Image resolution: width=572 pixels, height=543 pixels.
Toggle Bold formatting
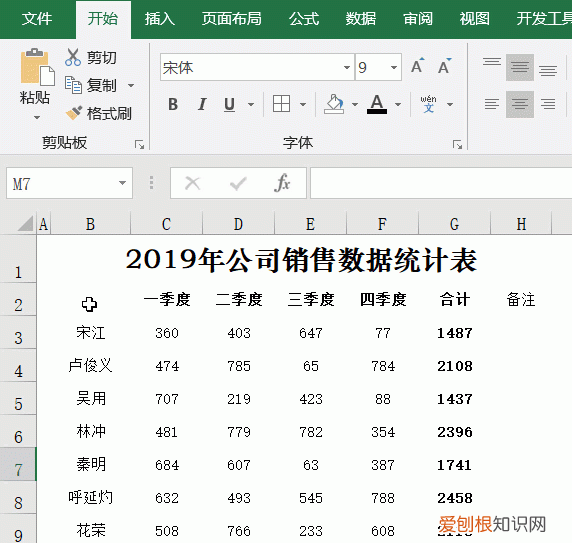(173, 104)
